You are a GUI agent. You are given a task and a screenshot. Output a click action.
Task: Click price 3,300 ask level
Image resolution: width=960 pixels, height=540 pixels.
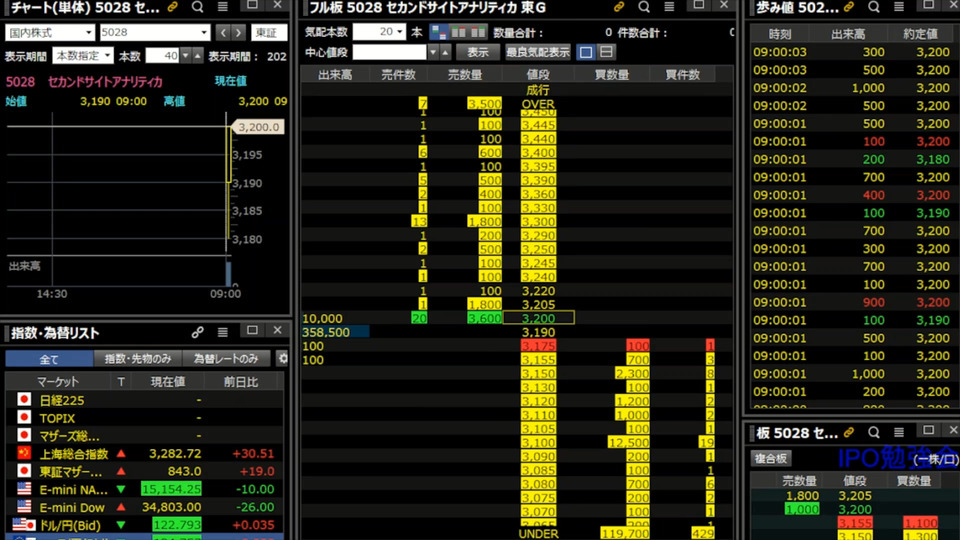point(538,222)
